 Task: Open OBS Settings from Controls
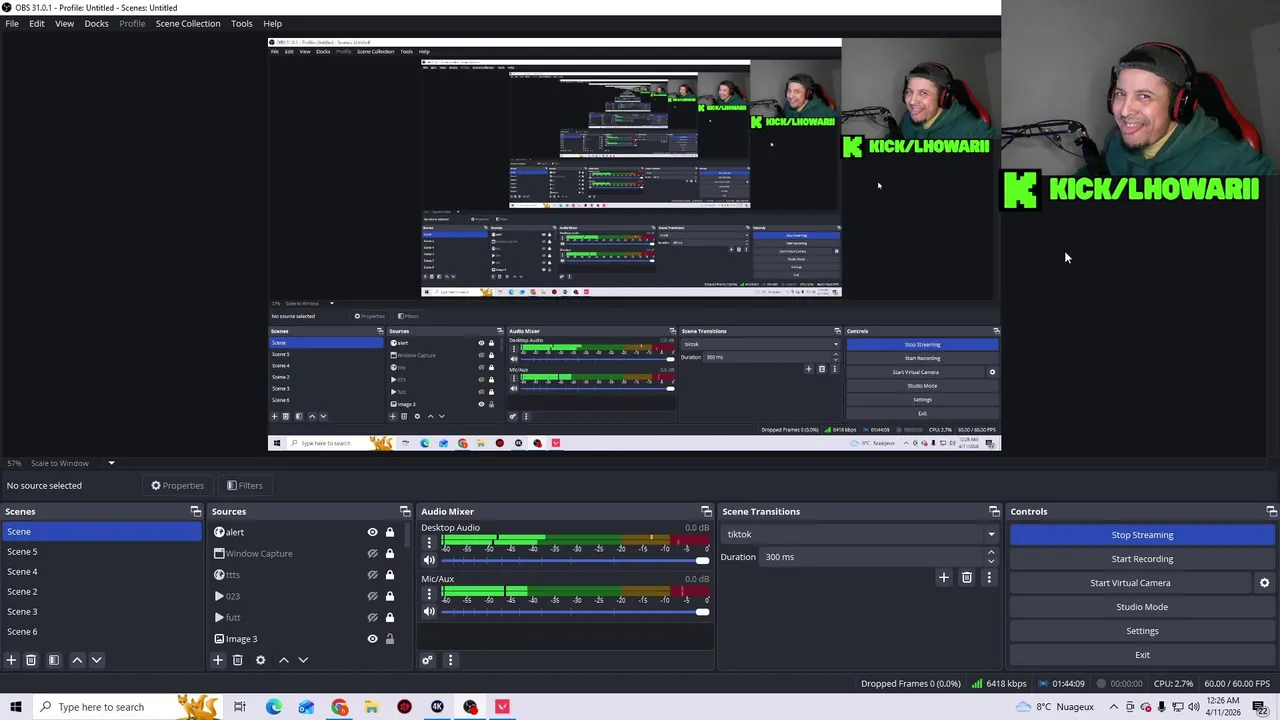[1142, 631]
